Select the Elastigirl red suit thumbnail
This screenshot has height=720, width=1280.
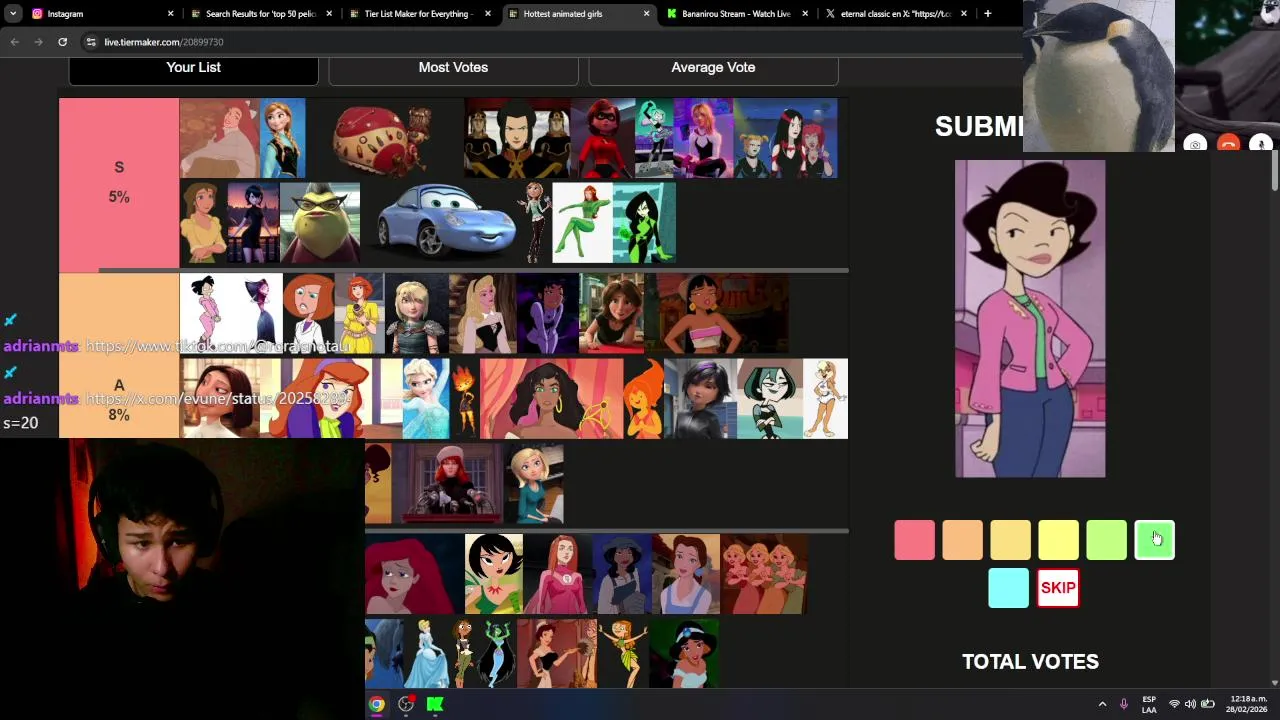tap(603, 138)
